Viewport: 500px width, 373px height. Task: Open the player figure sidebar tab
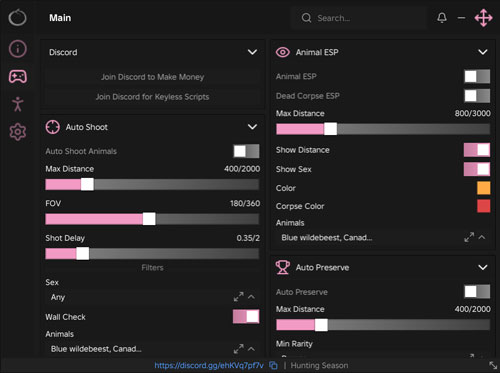tap(18, 104)
